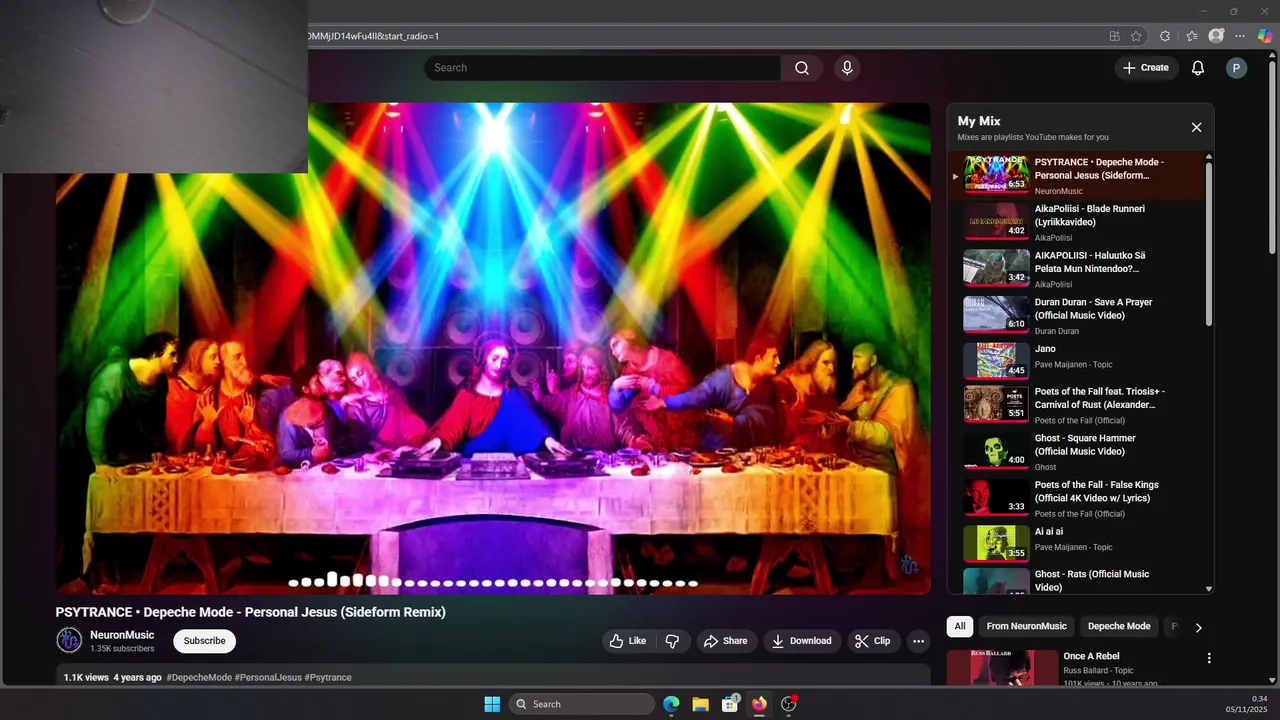Screen dimensions: 1280x720
Task: Dislike the video with thumbs-down icon
Action: 673,641
